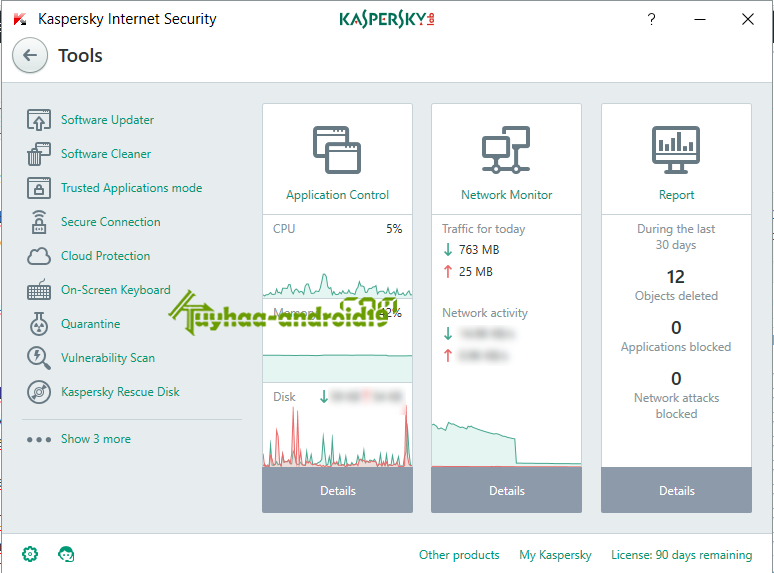Click the Vulnerability Scan magnifier icon
The width and height of the screenshot is (774, 573).
click(39, 358)
